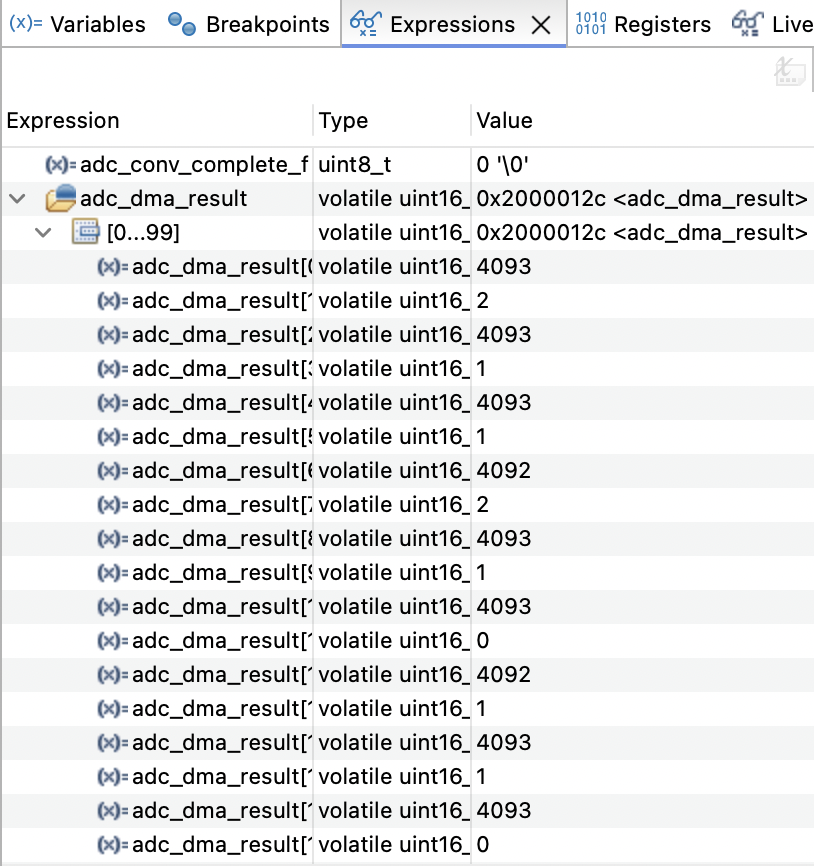Click the Breakpoints tab icon
Screen dimensions: 814x866
(181, 24)
